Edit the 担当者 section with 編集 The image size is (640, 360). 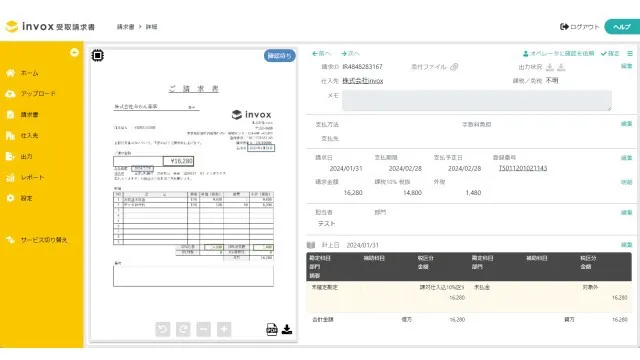(627, 212)
